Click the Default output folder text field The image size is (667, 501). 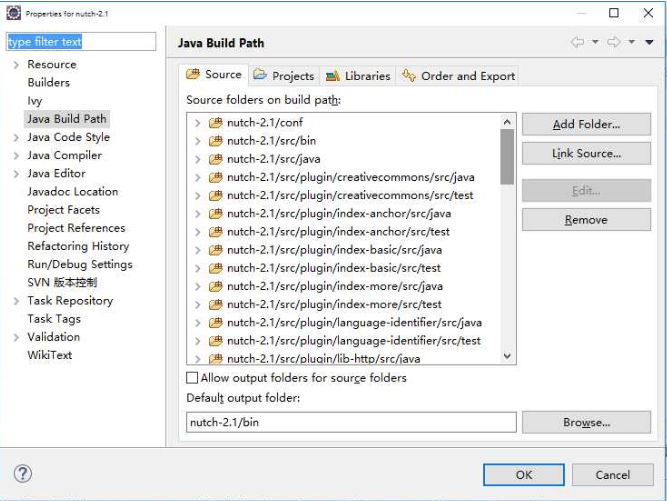351,422
